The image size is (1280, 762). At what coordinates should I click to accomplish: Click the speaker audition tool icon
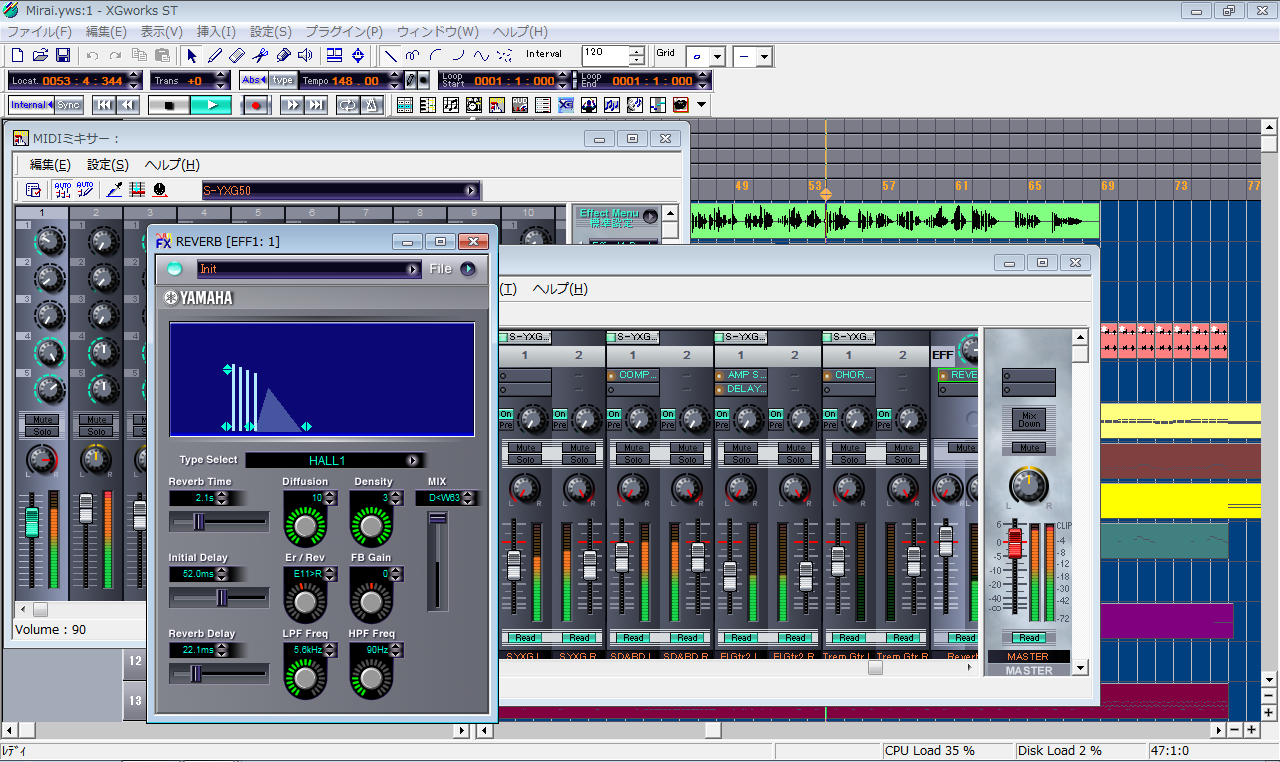305,56
